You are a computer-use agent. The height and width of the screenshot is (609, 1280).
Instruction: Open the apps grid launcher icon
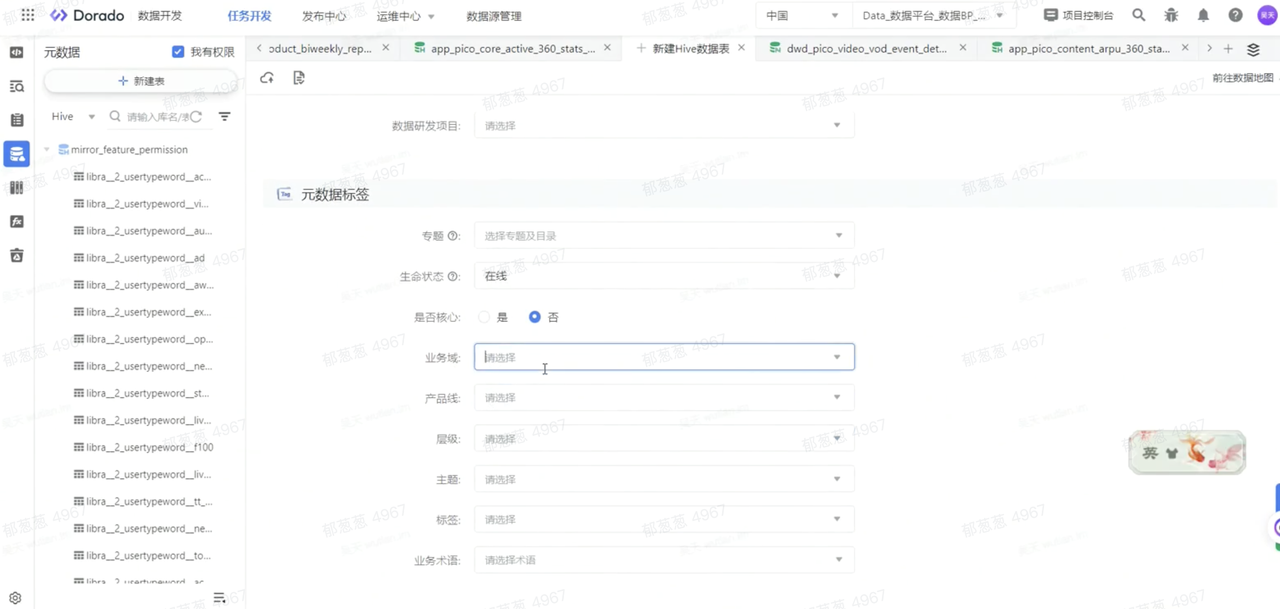[28, 15]
